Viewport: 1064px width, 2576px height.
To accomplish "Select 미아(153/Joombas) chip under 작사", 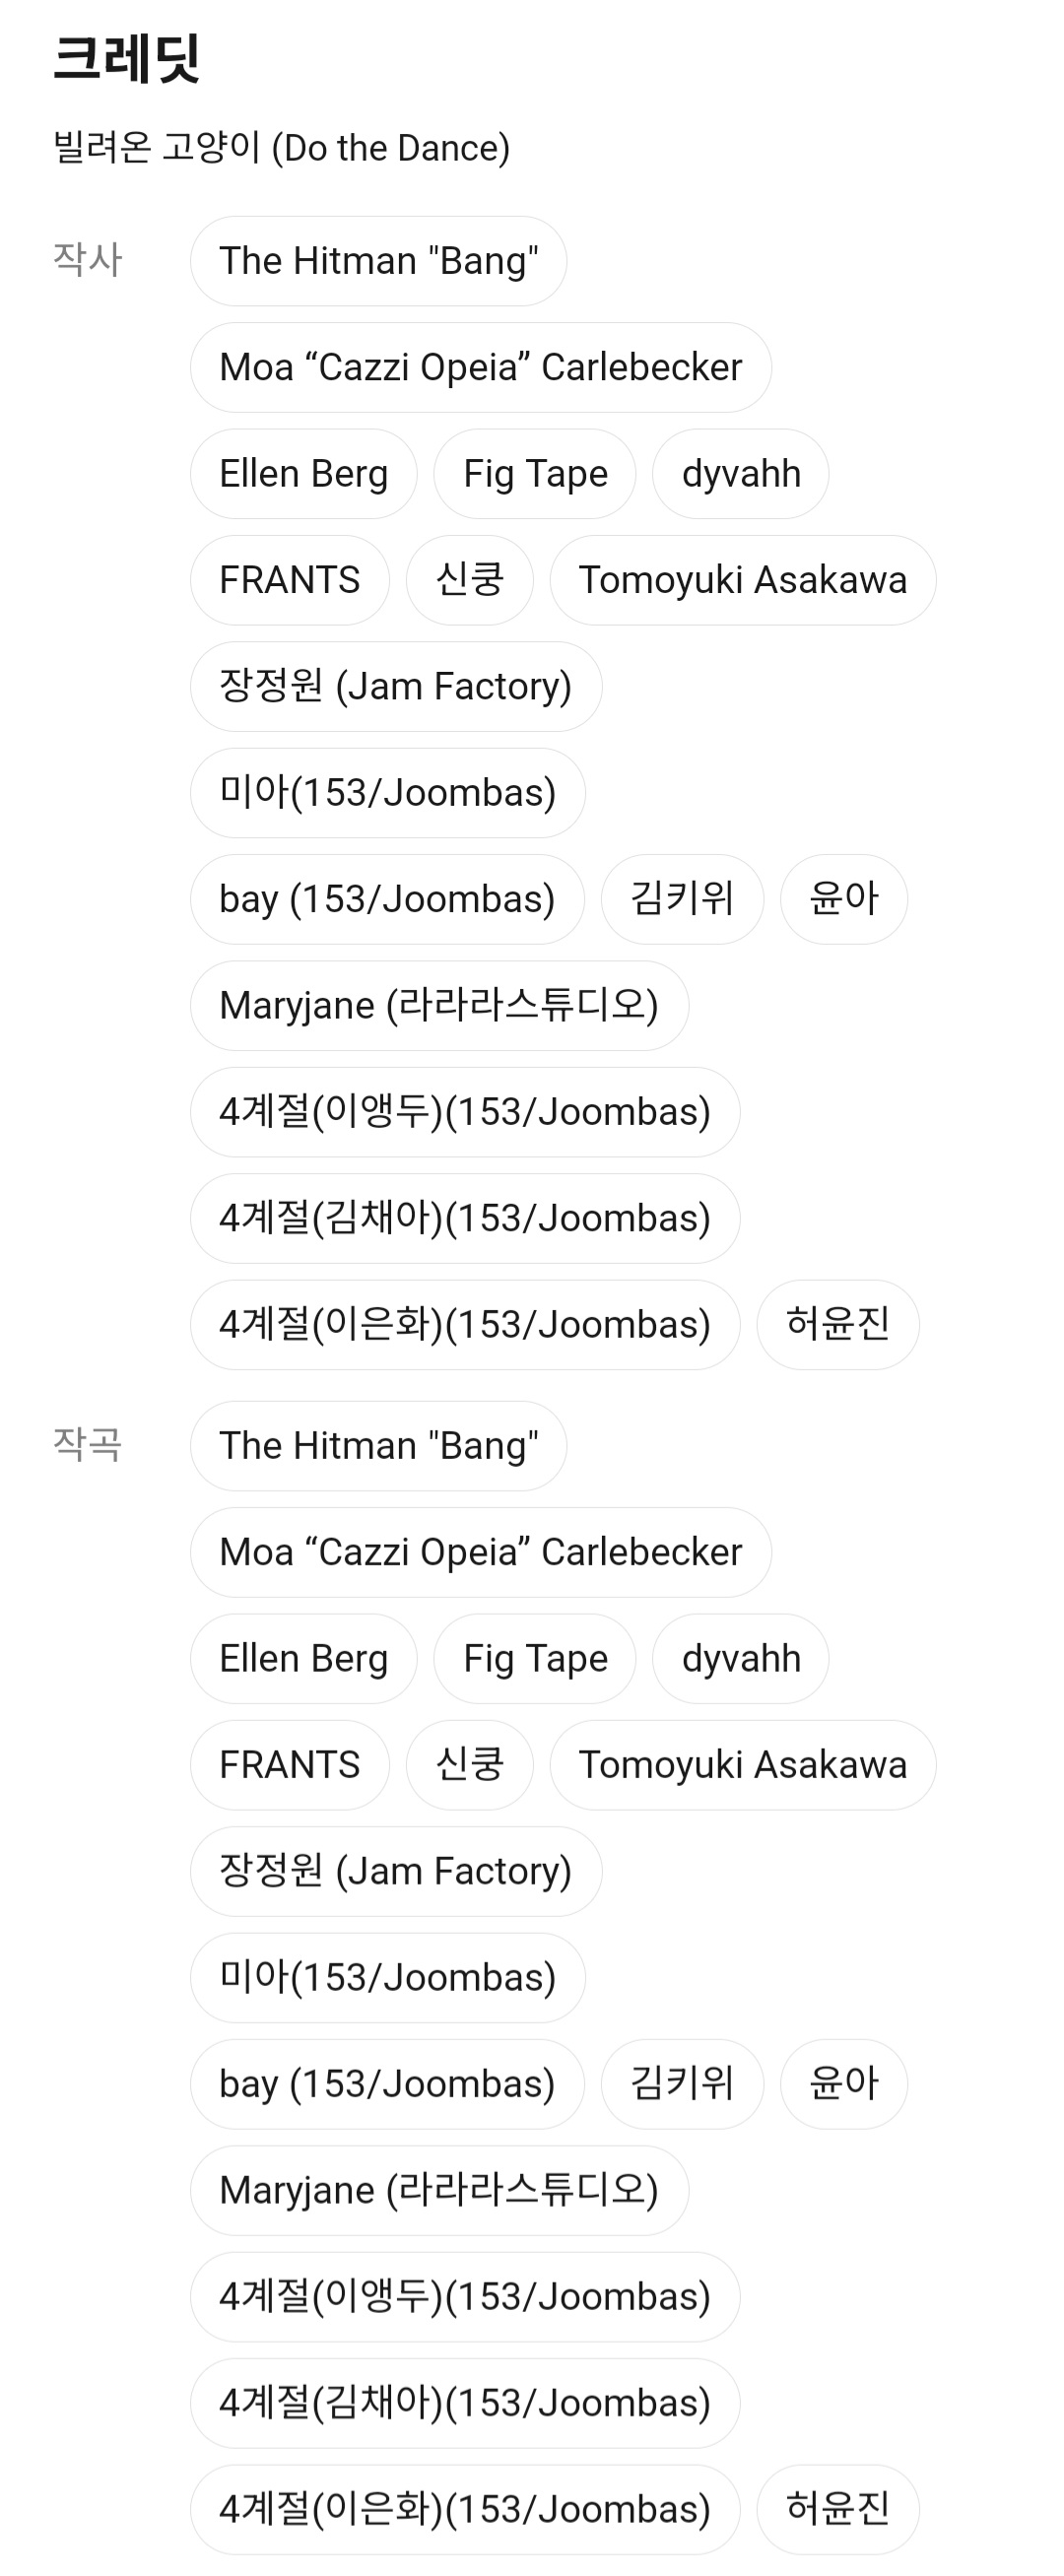I will pyautogui.click(x=387, y=793).
